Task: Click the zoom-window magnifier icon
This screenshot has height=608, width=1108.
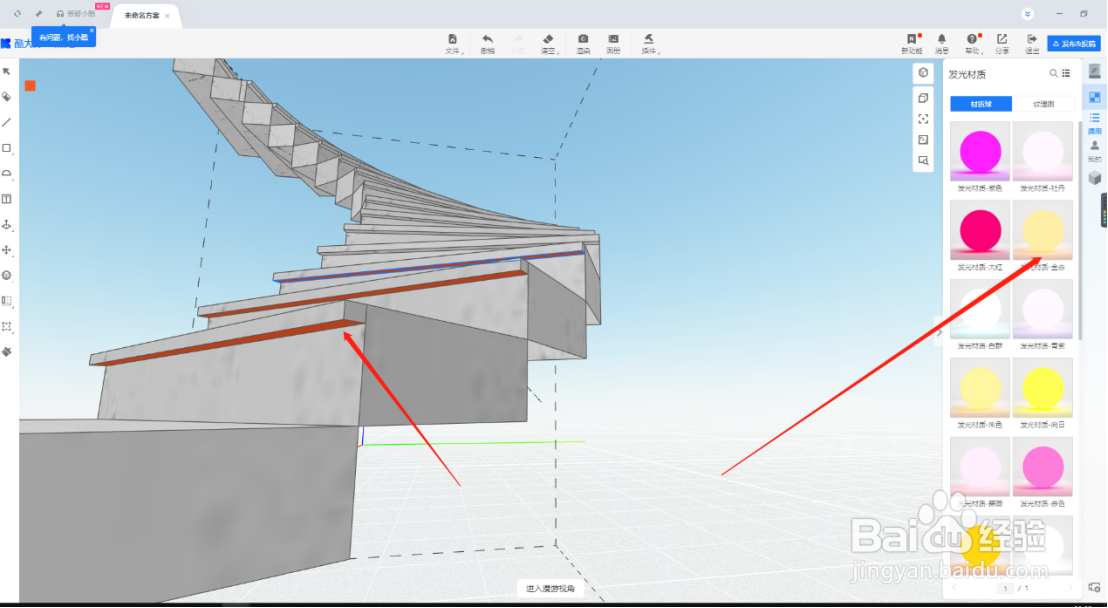Action: click(923, 160)
